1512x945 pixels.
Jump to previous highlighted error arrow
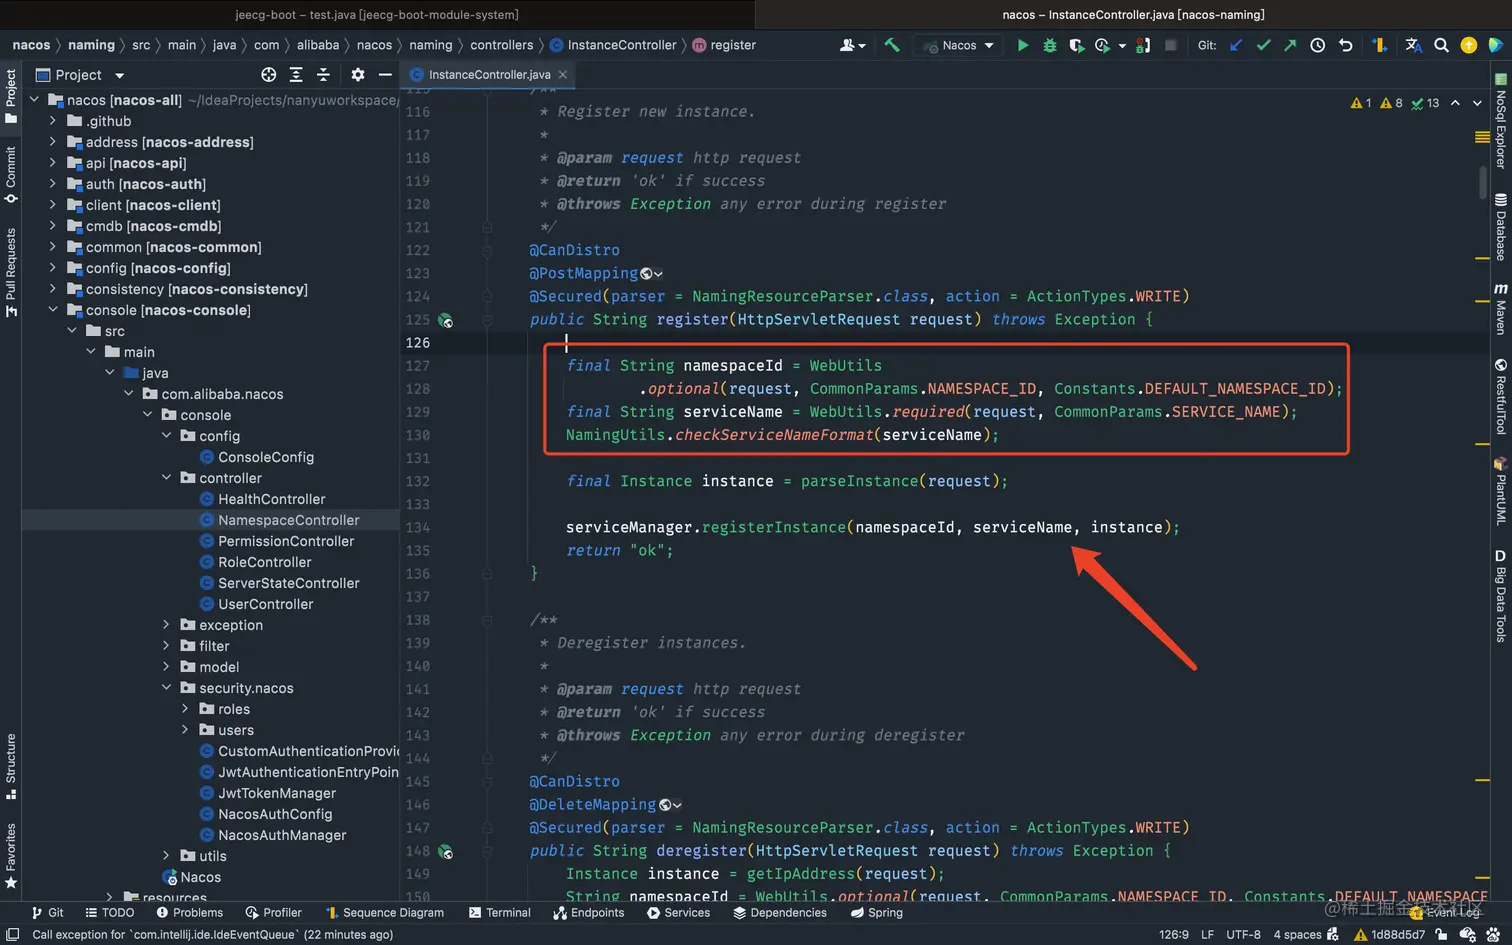[x=1455, y=103]
